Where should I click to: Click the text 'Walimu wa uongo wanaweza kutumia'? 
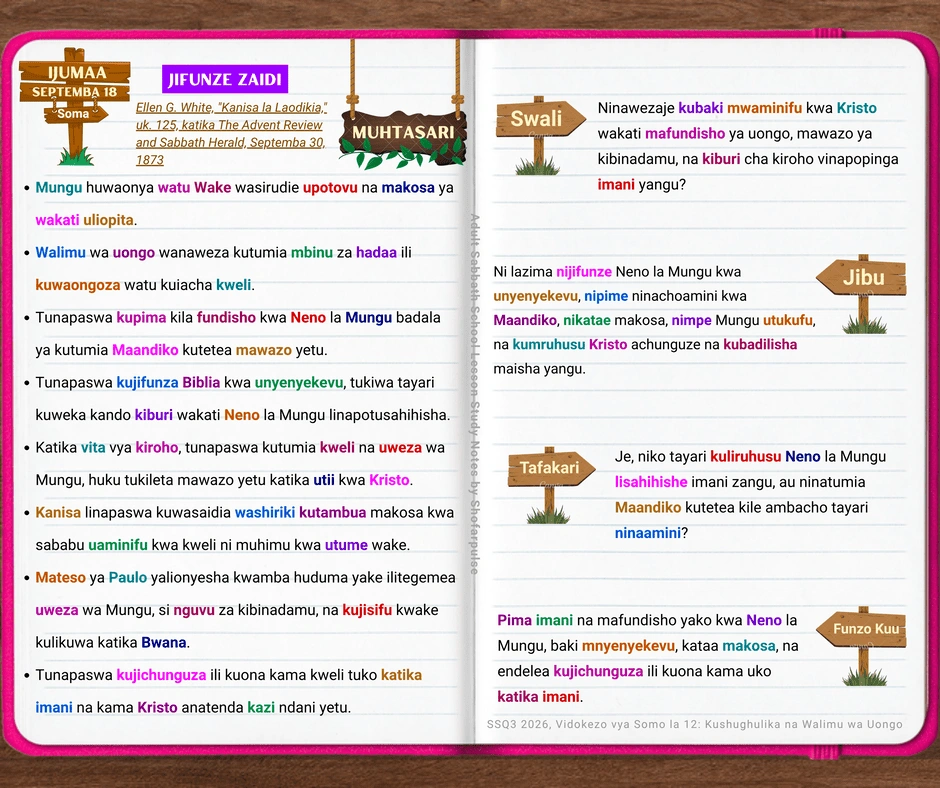point(161,252)
